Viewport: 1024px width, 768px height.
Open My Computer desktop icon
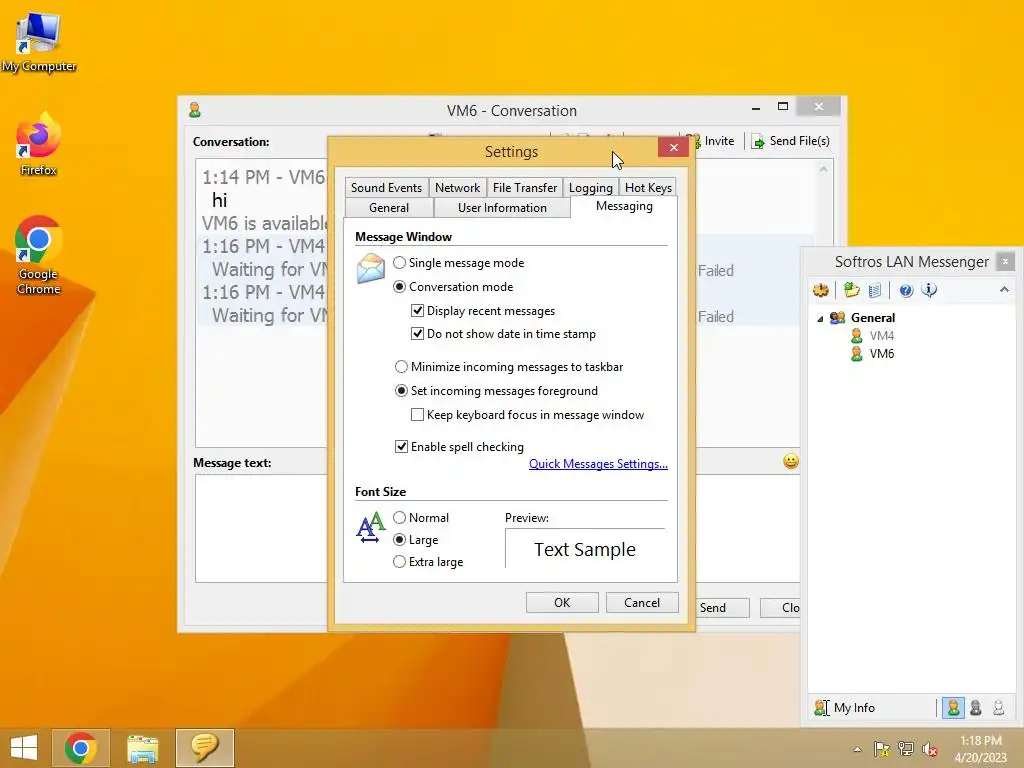[x=39, y=42]
